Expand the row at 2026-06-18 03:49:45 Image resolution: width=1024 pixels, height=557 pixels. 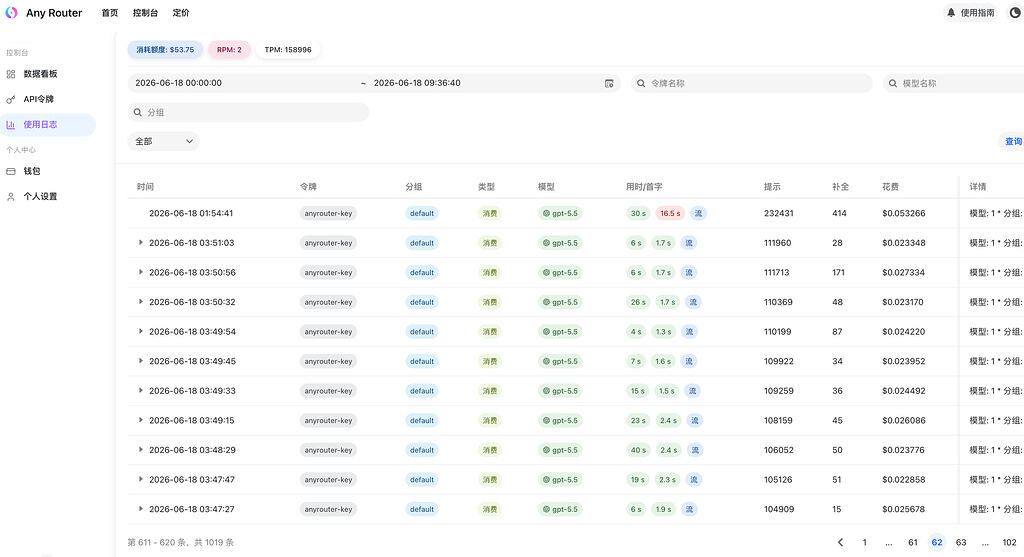[140, 360]
